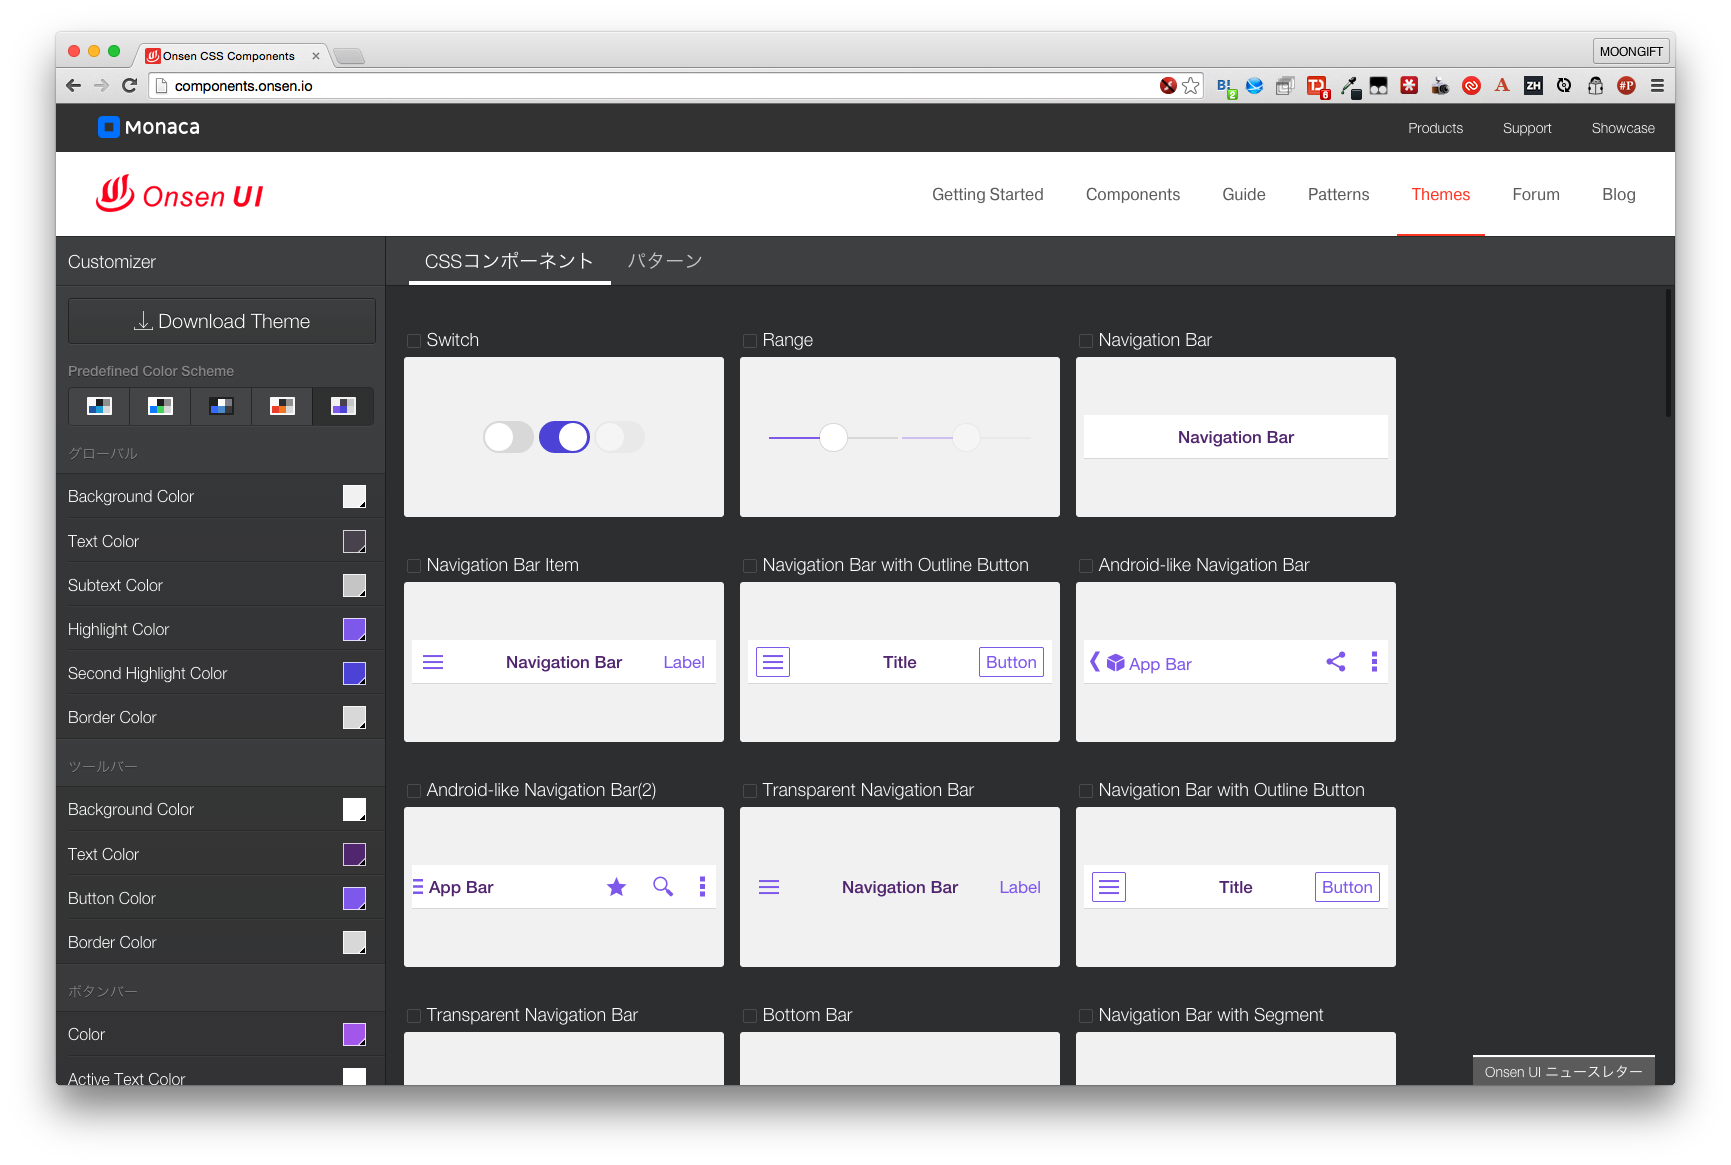Viewport: 1731px width, 1165px height.
Task: Click the Onsen UI logo
Action: pyautogui.click(x=180, y=195)
